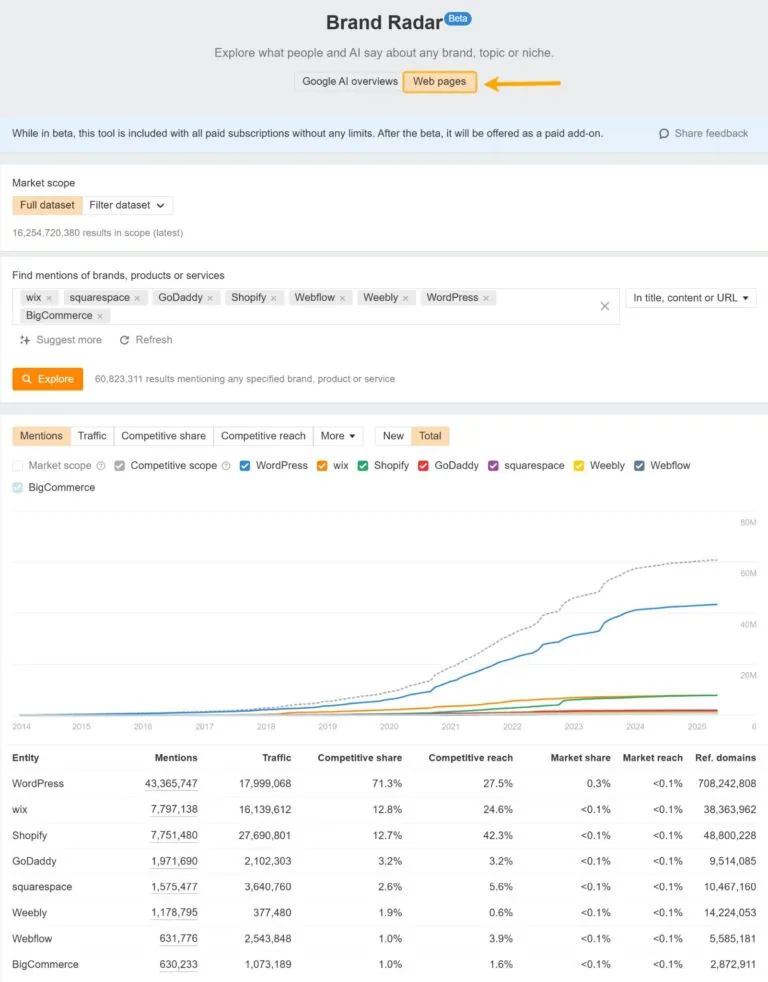Toggle the Market scope checkbox

pos(18,465)
